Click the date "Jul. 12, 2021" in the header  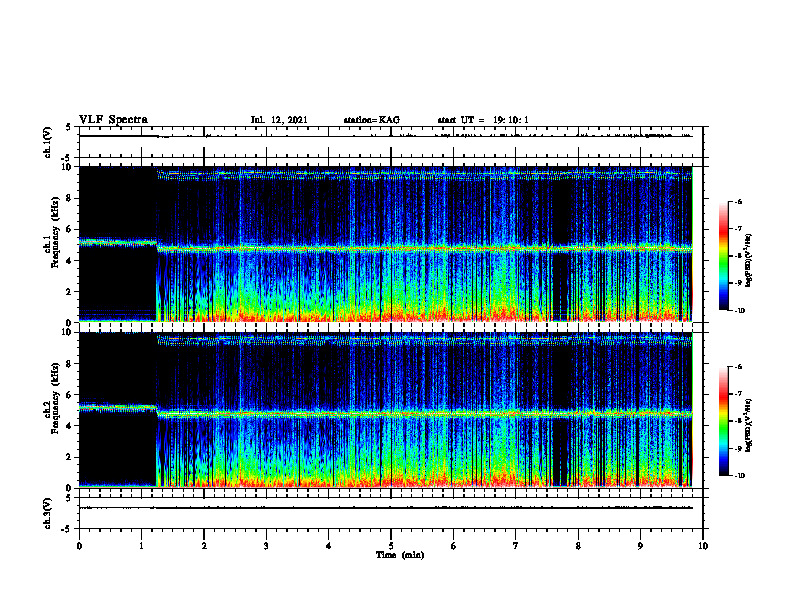[x=279, y=120]
